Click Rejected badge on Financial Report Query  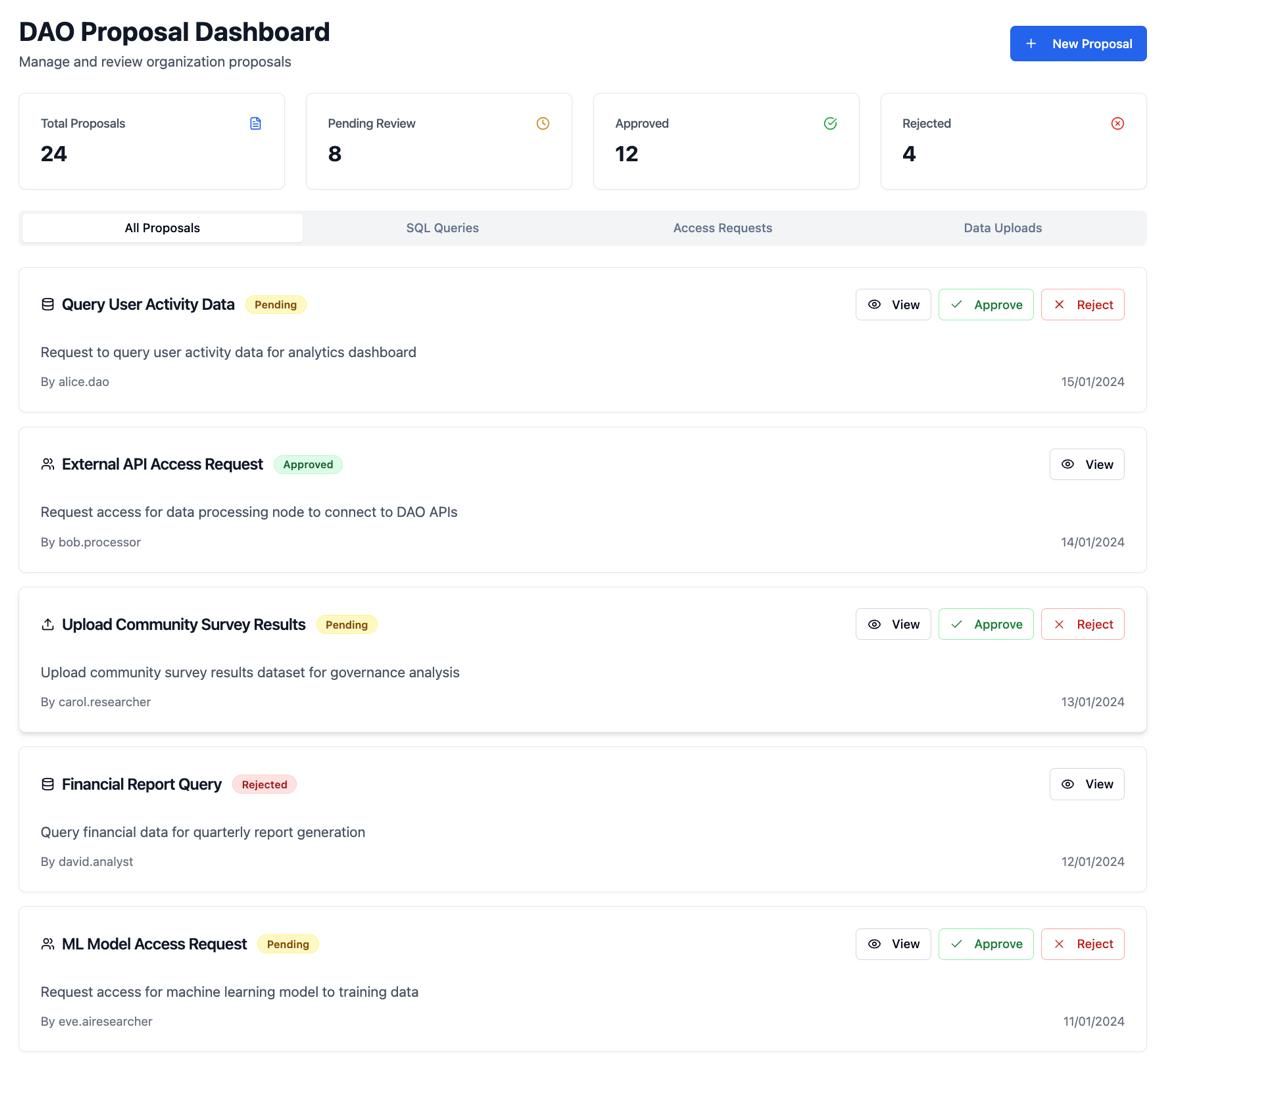(x=264, y=785)
